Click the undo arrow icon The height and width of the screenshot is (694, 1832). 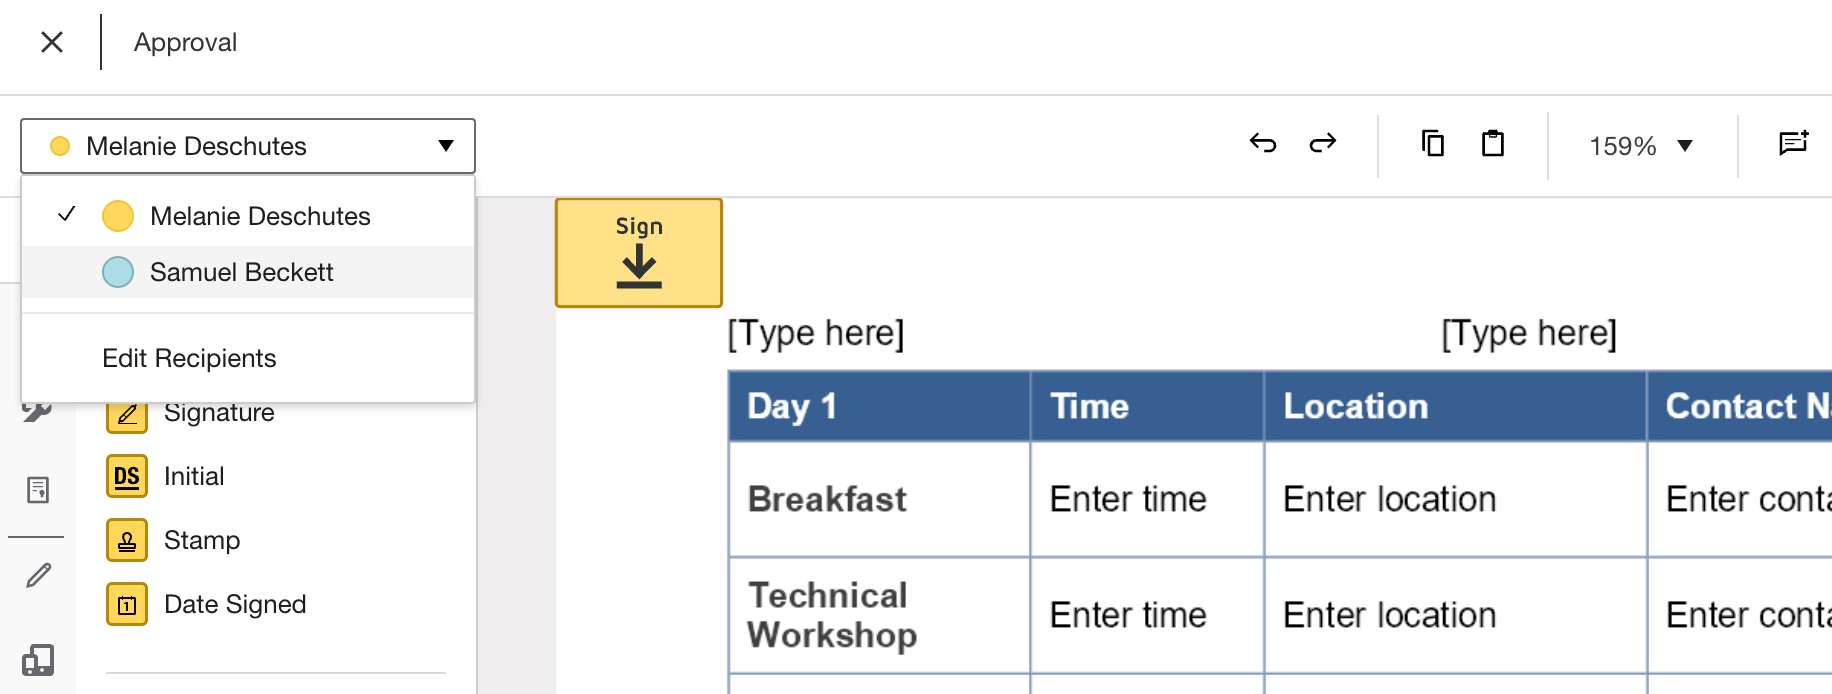pos(1263,144)
